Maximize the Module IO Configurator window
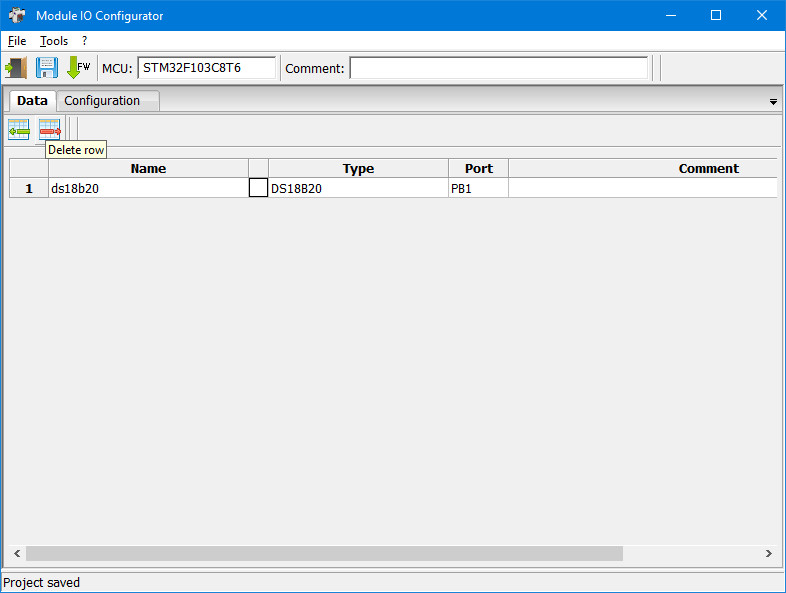Image resolution: width=786 pixels, height=593 pixels. point(716,15)
